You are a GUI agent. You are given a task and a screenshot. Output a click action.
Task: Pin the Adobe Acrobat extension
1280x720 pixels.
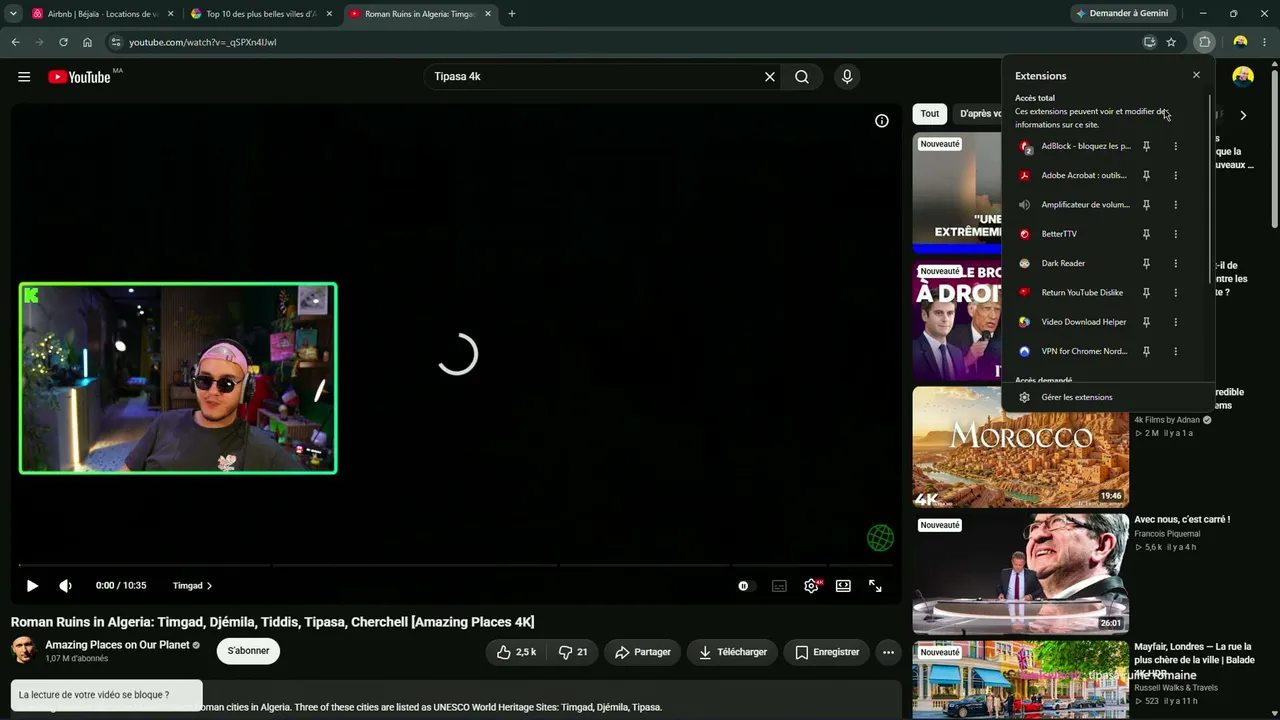tap(1146, 175)
